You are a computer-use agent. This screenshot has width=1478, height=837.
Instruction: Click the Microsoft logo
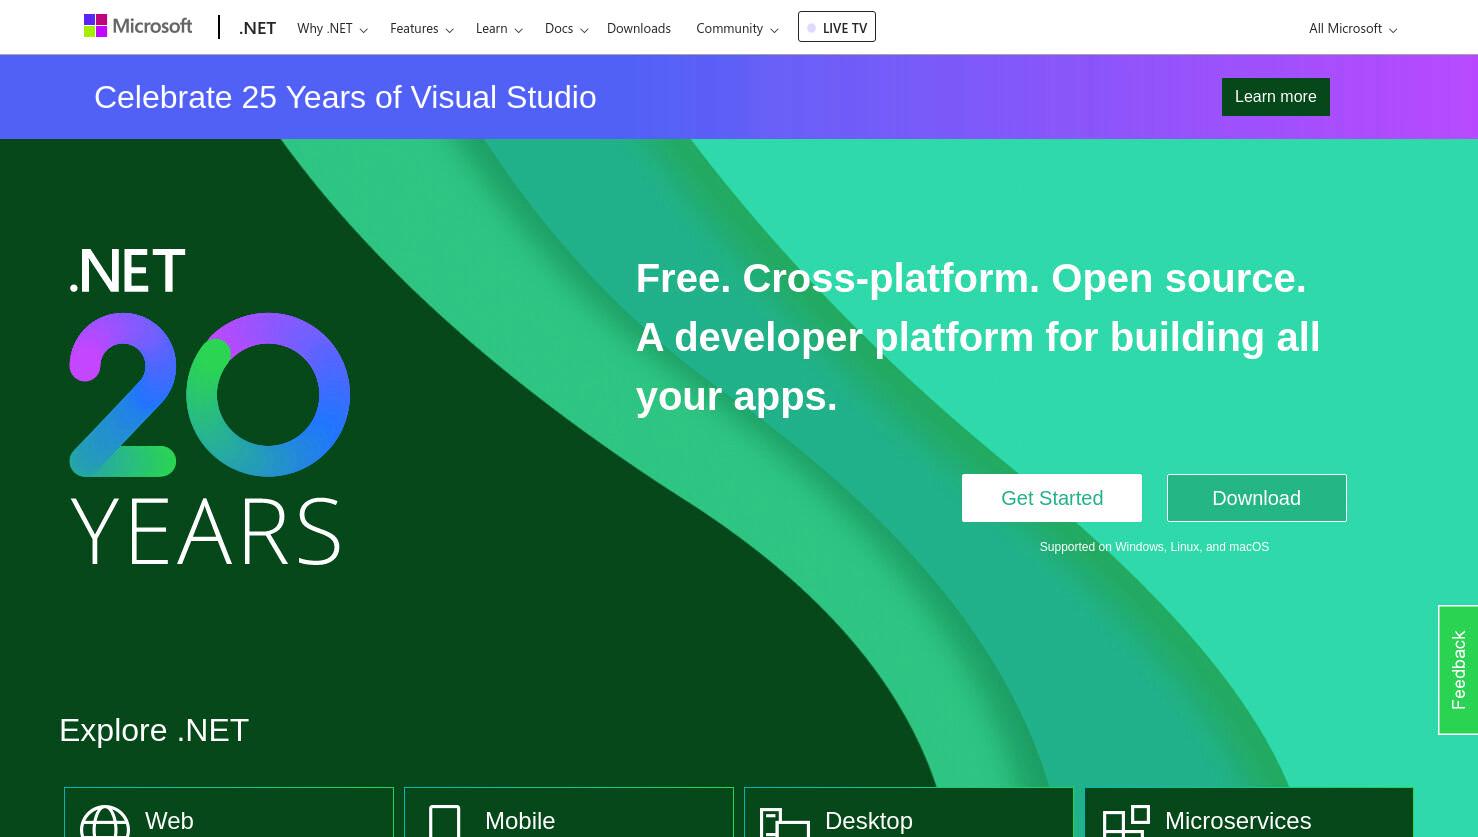[138, 26]
